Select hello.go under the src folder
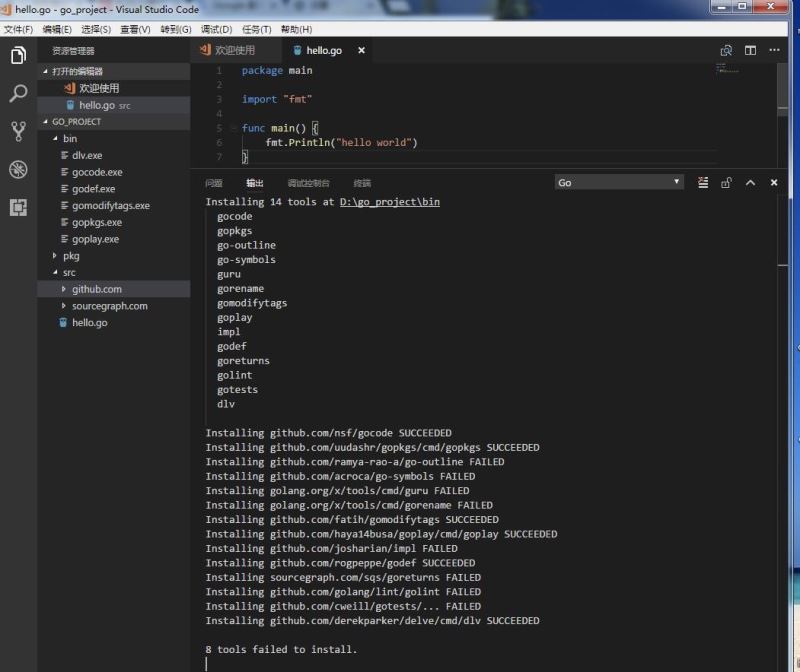This screenshot has width=800, height=672. pos(90,322)
